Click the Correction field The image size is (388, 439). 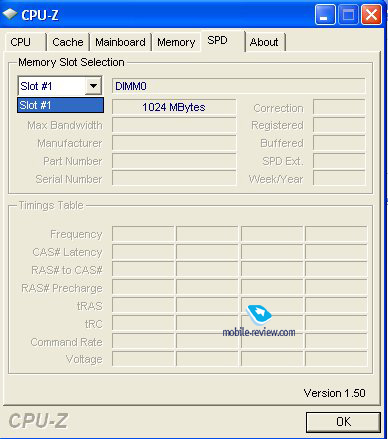pyautogui.click(x=339, y=107)
